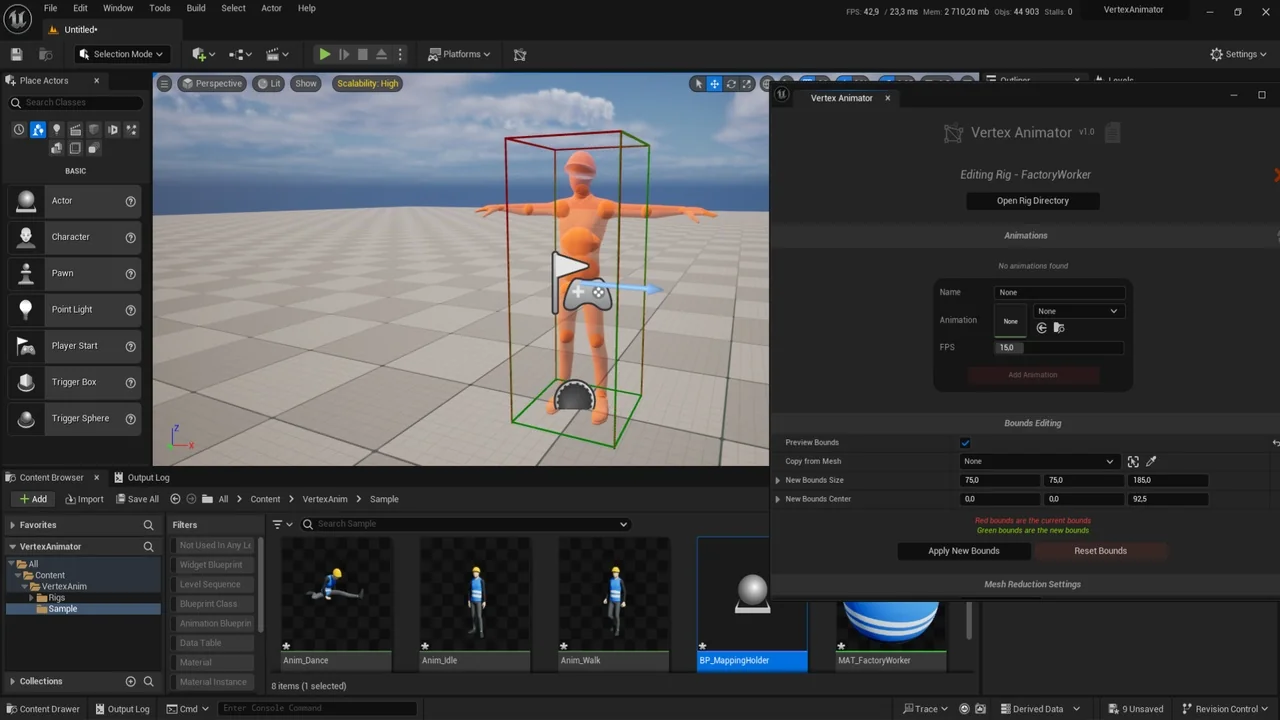This screenshot has height=720, width=1280.
Task: Toggle the Perspective view button
Action: [211, 83]
